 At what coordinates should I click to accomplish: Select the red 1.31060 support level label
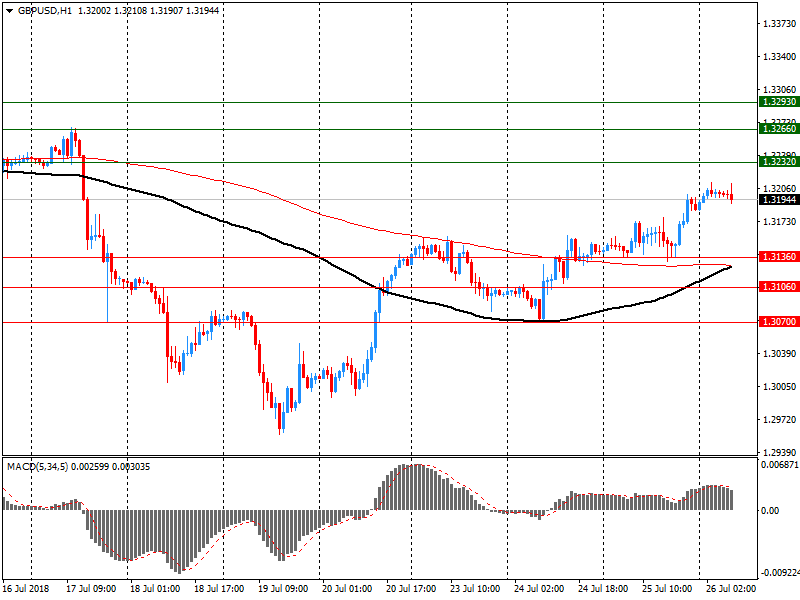pos(779,287)
